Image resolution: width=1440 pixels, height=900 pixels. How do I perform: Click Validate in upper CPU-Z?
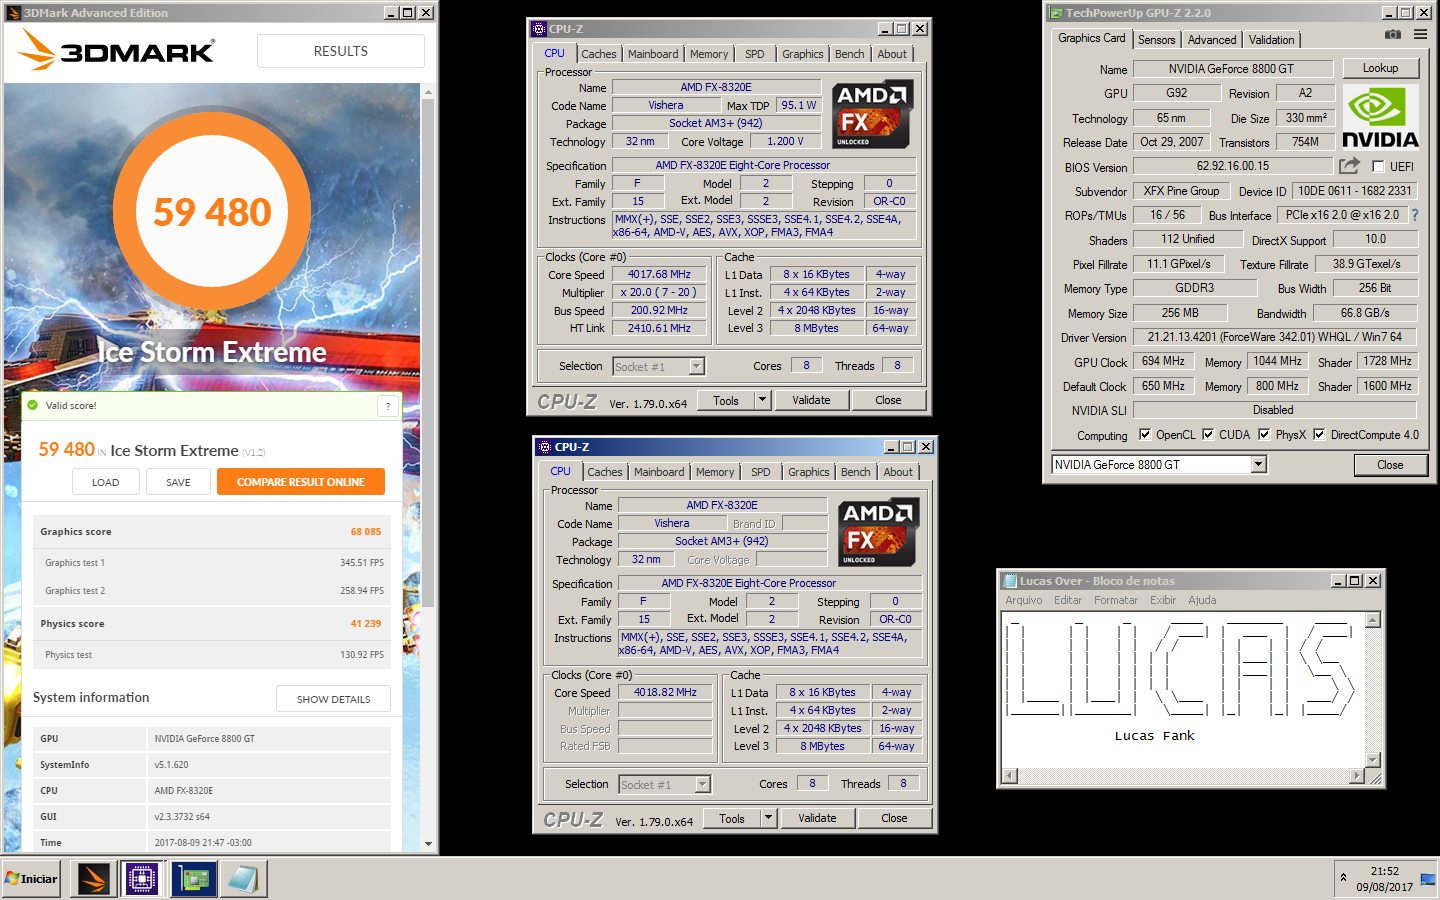click(x=811, y=400)
